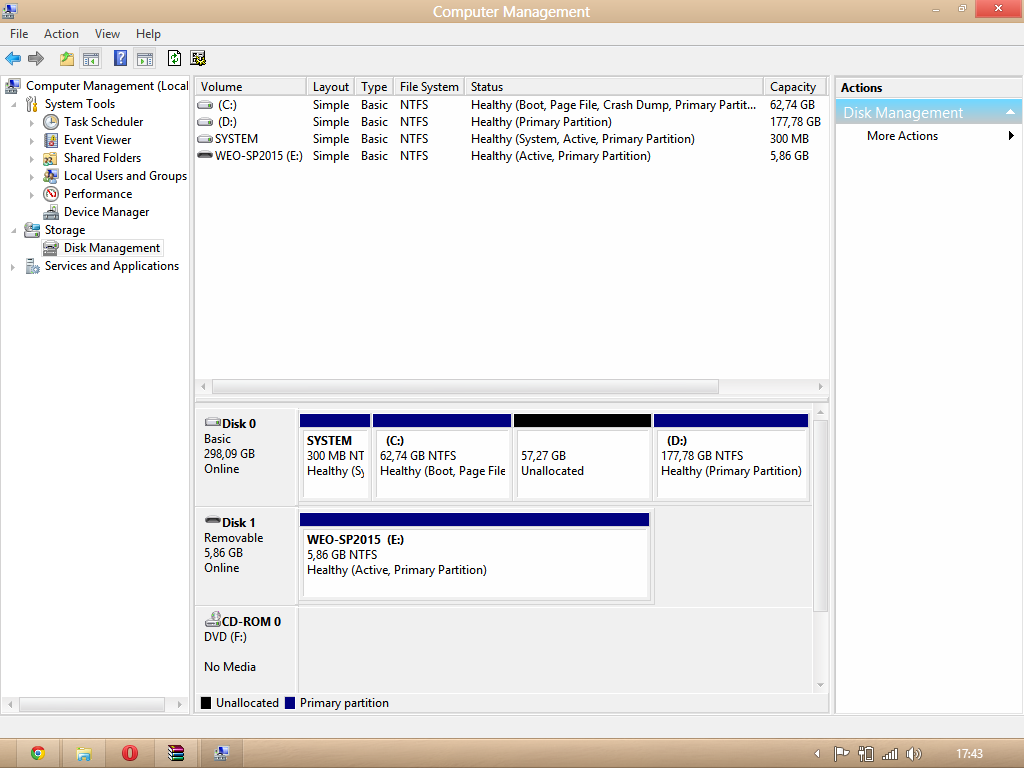Toggle Show/Hide Console Tree toolbar icon
The image size is (1024, 768).
[x=91, y=59]
